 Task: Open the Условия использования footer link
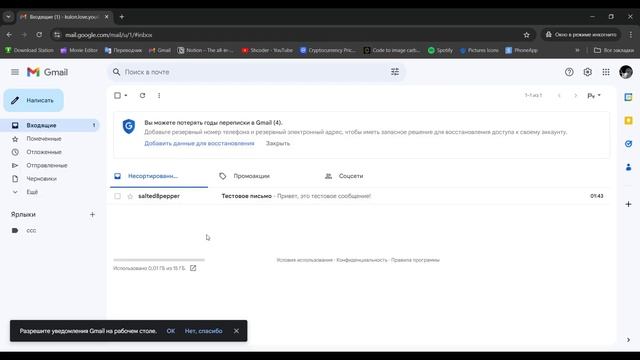coord(304,260)
